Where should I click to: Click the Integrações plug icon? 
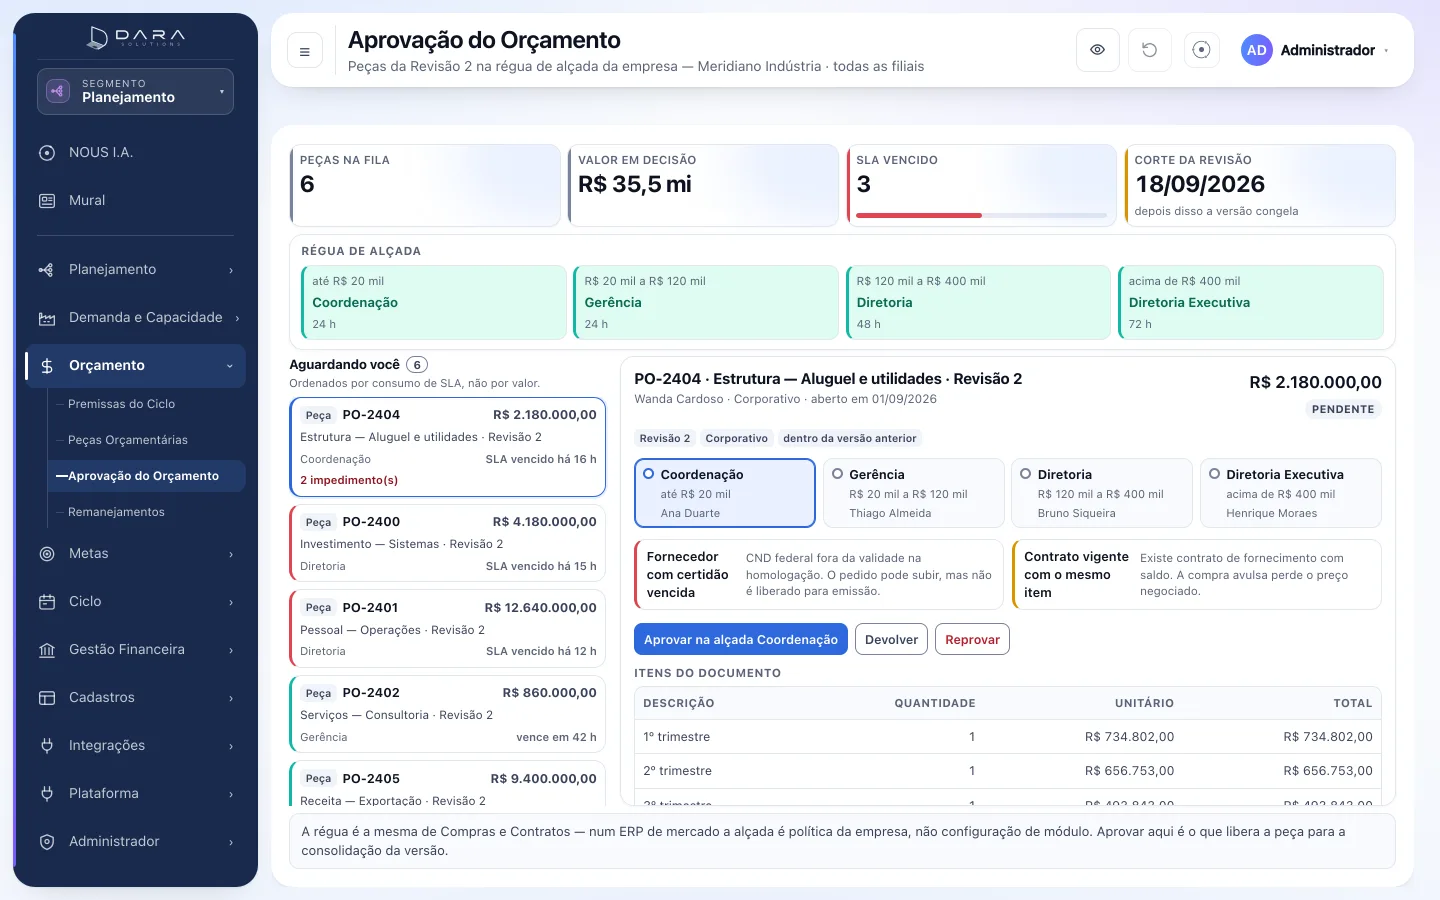[x=46, y=746]
